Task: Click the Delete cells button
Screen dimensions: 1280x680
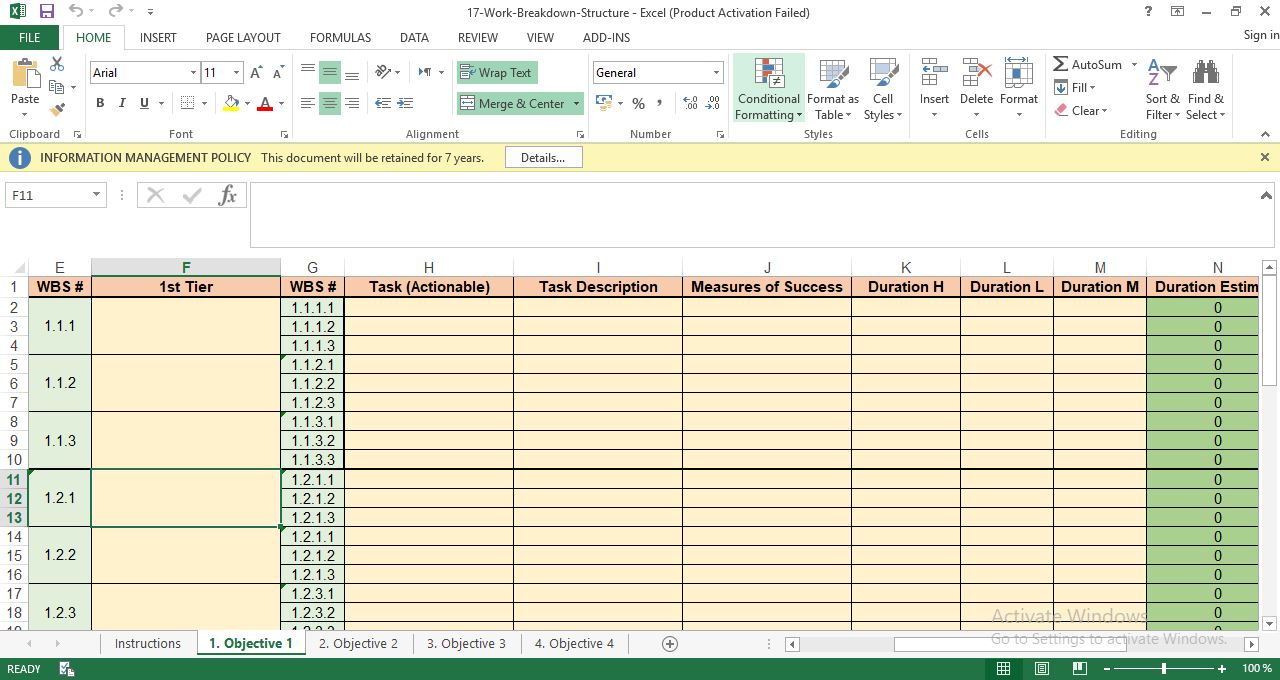Action: click(x=976, y=90)
